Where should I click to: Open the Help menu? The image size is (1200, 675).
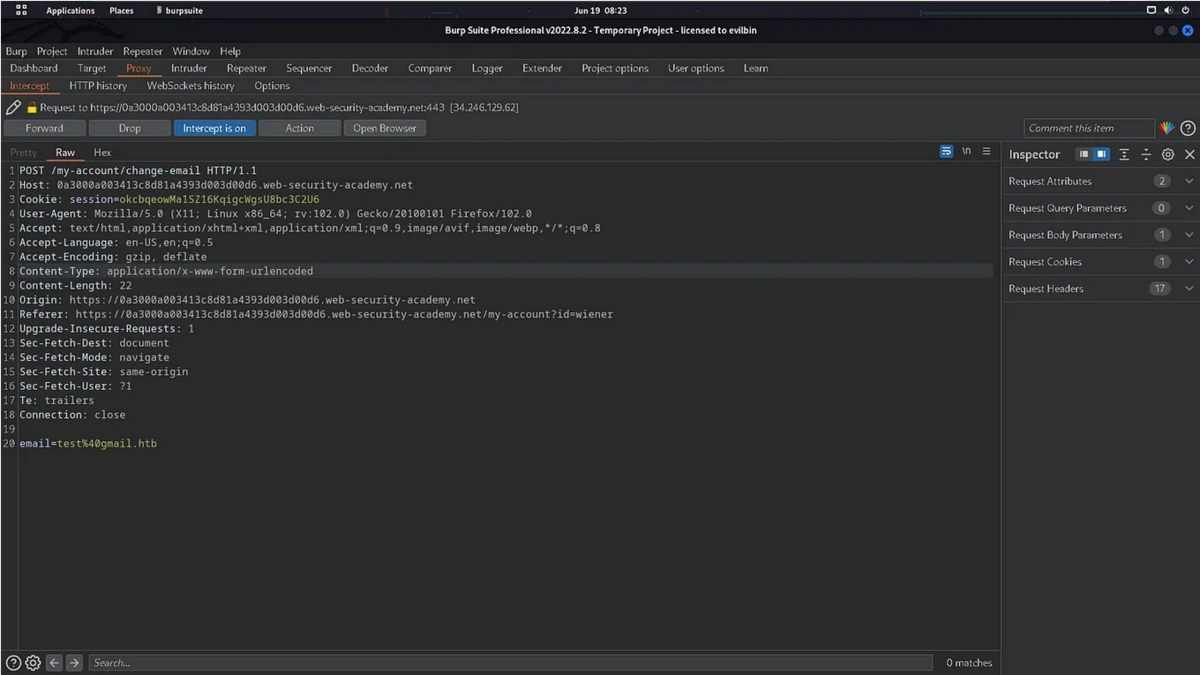230,51
